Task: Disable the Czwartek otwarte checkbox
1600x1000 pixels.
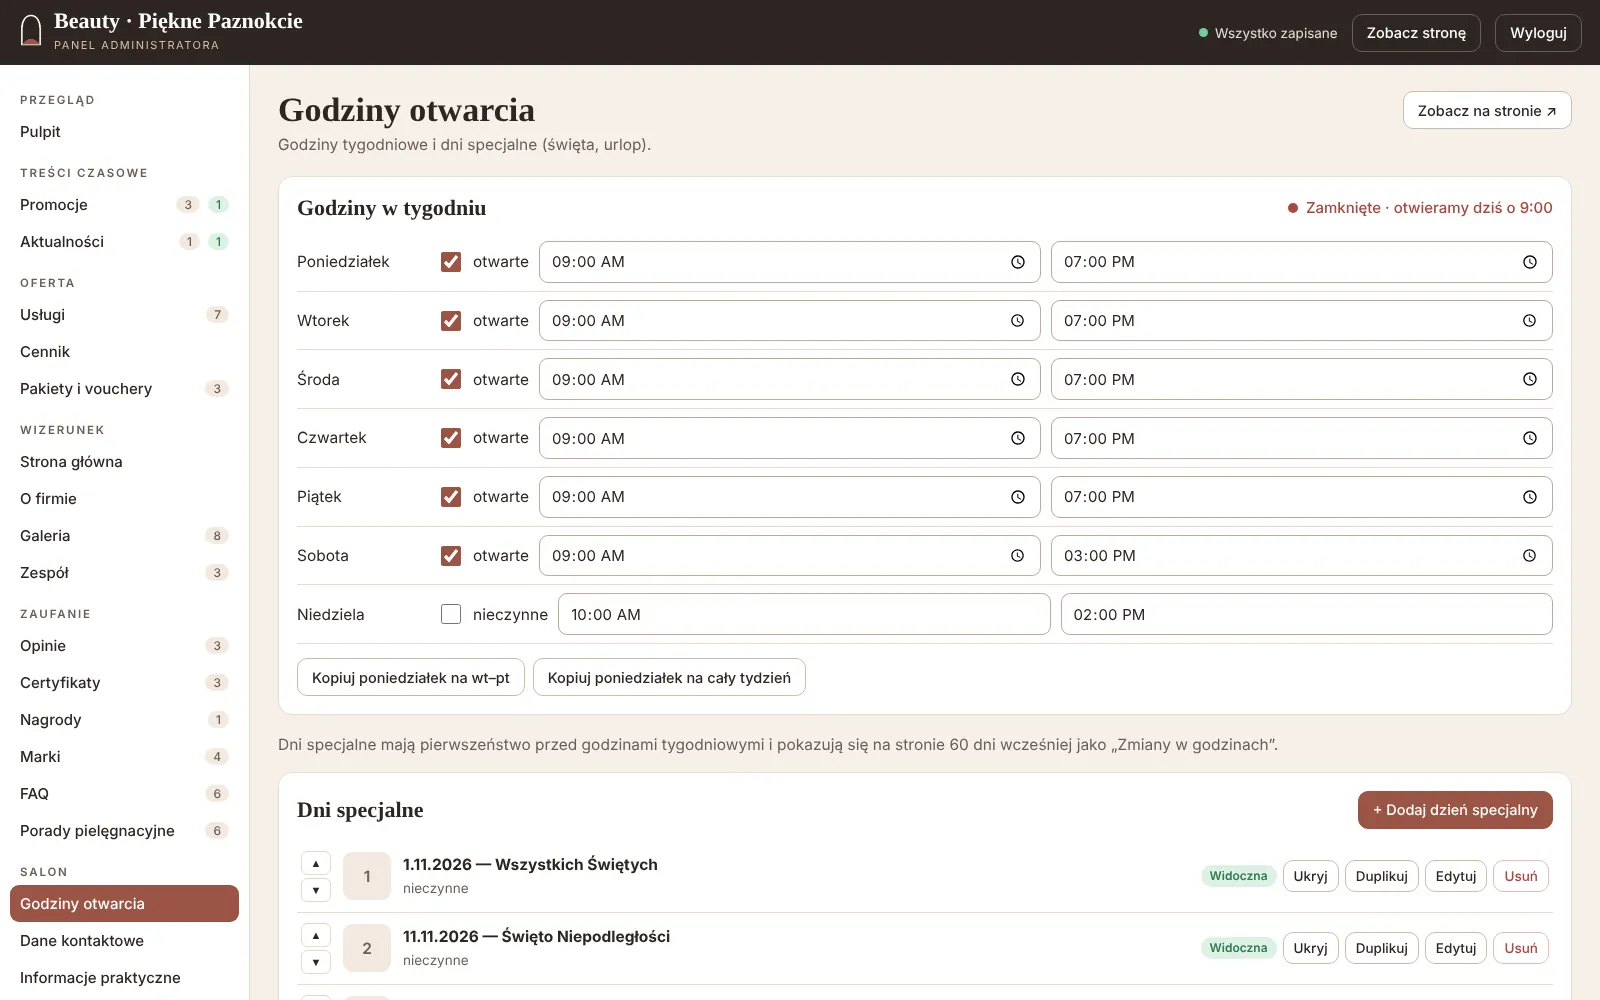Action: 451,438
